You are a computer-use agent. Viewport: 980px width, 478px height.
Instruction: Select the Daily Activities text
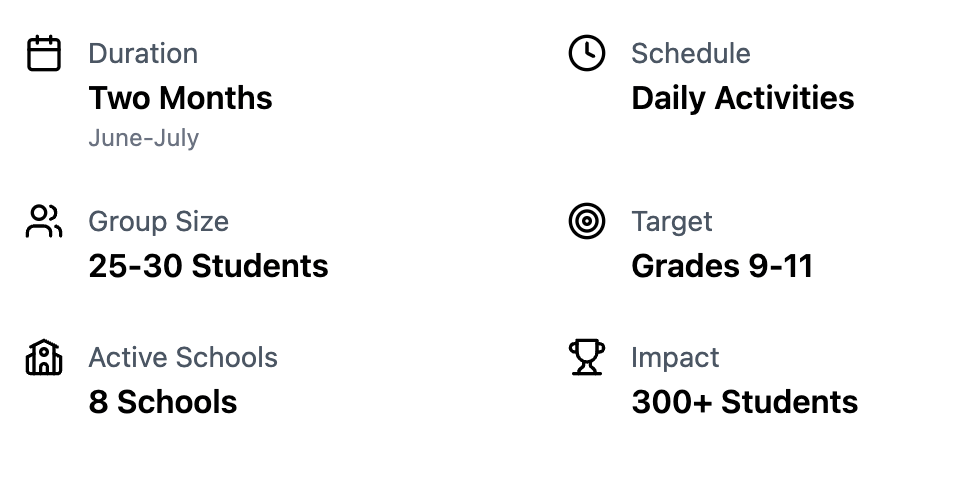(743, 98)
